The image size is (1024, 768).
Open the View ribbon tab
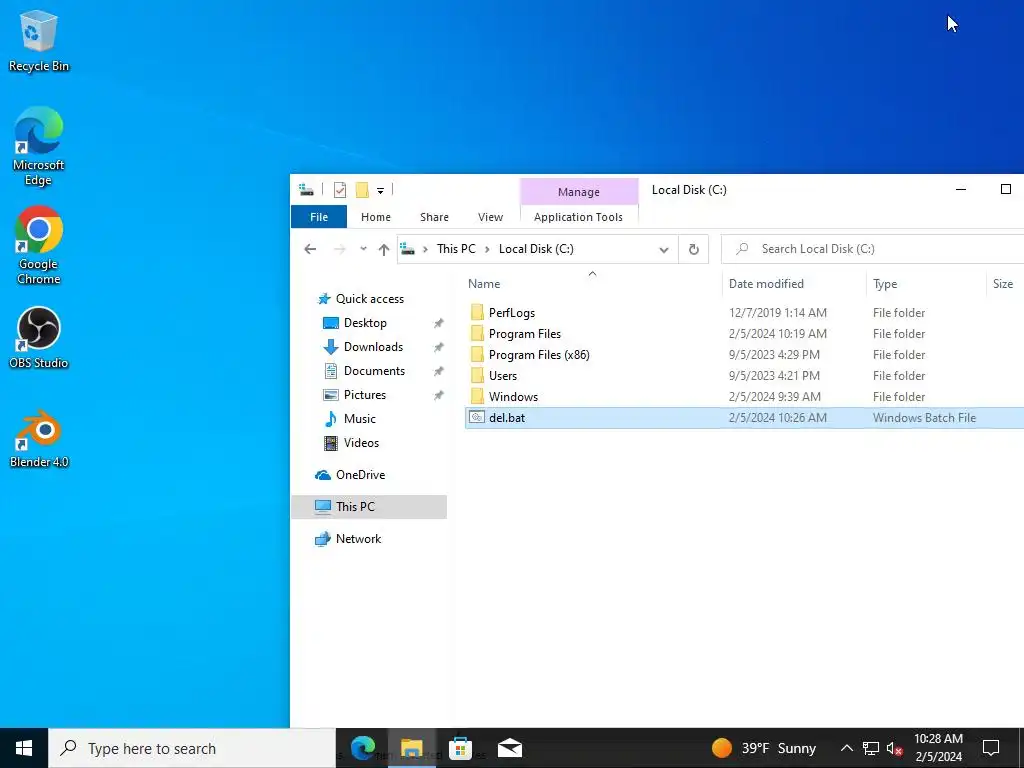490,217
